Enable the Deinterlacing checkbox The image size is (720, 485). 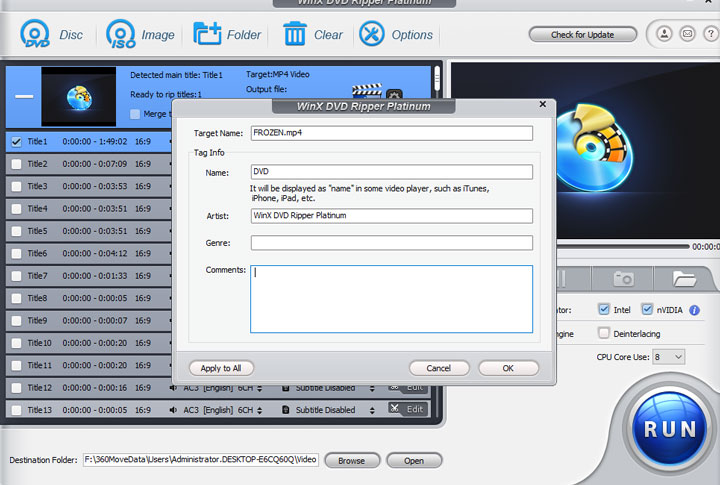pos(604,333)
